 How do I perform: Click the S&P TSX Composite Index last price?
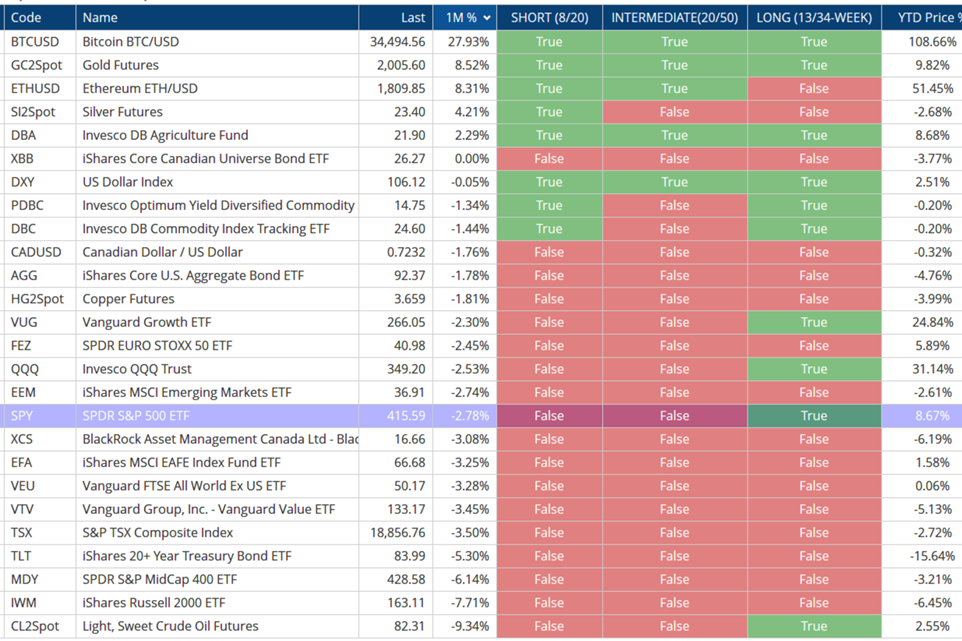click(x=397, y=533)
